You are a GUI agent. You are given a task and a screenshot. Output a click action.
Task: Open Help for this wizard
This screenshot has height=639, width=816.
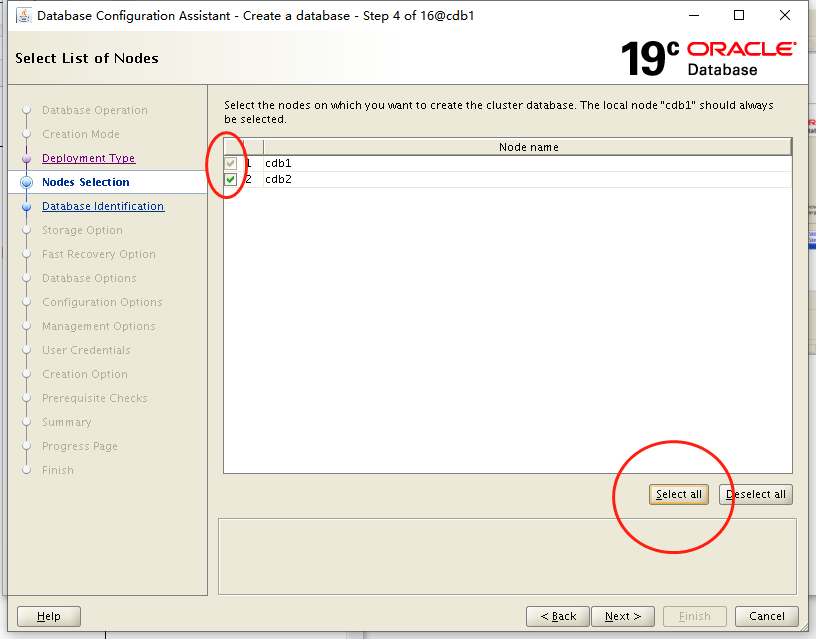click(x=49, y=617)
